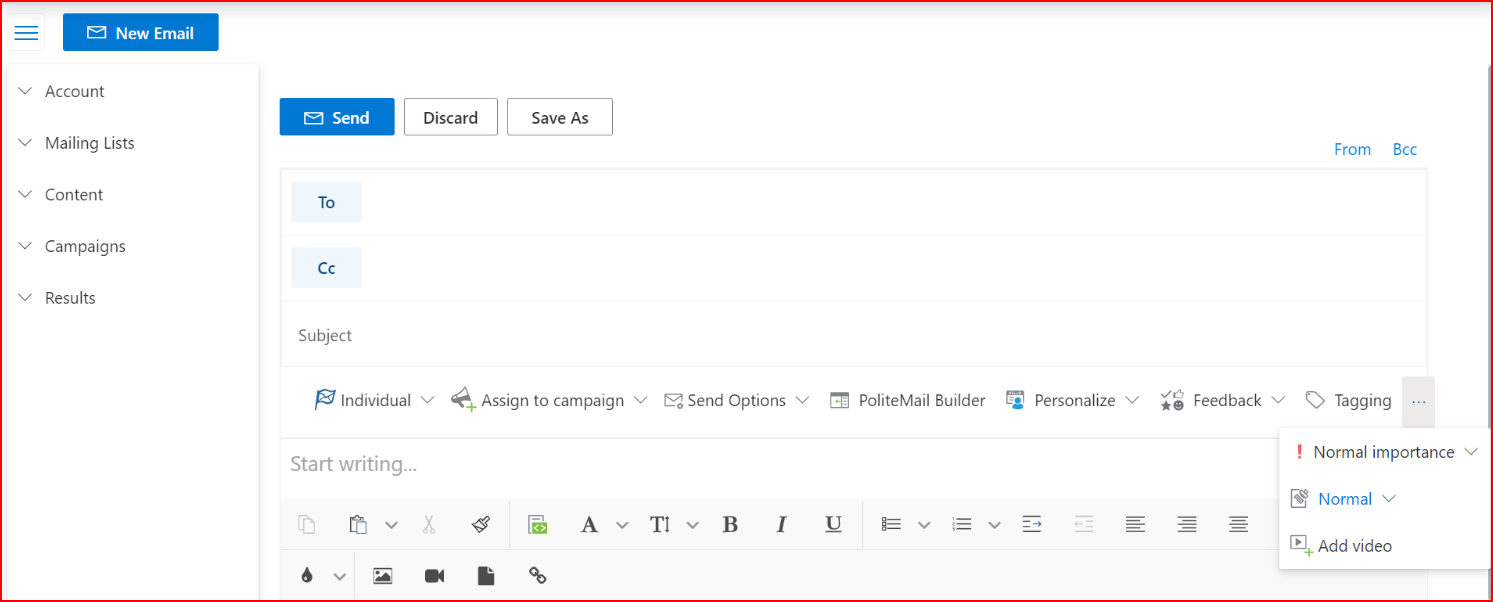Insert a hyperlink with the chain icon

[537, 576]
